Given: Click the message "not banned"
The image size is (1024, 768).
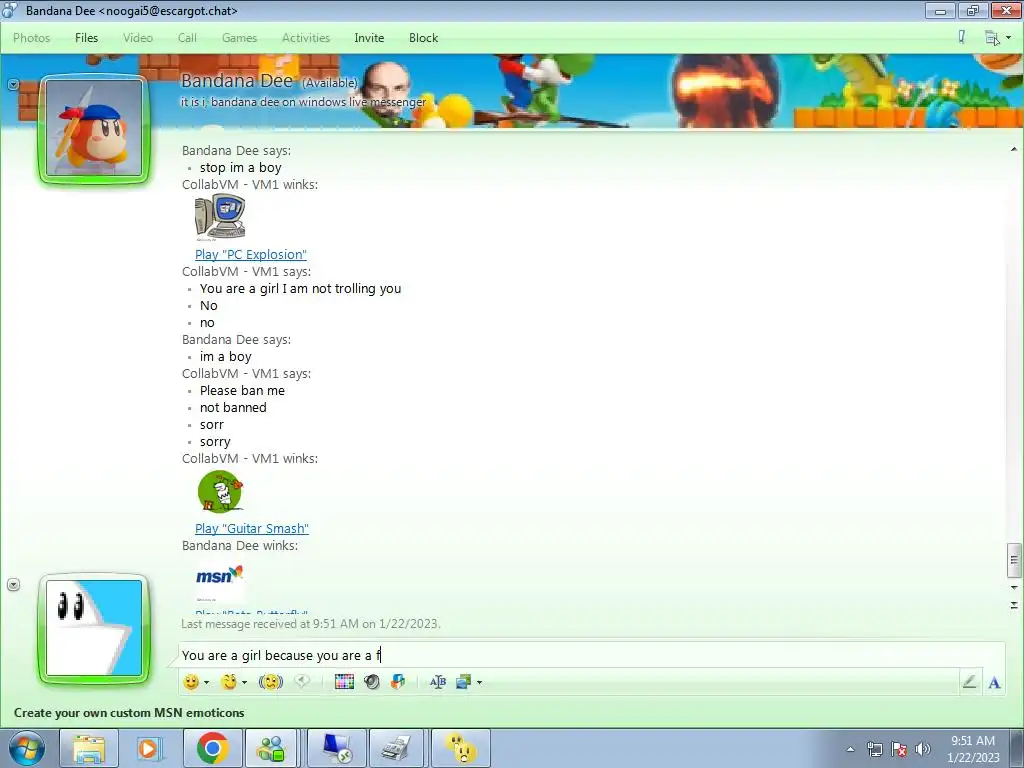Looking at the screenshot, I should 233,408.
